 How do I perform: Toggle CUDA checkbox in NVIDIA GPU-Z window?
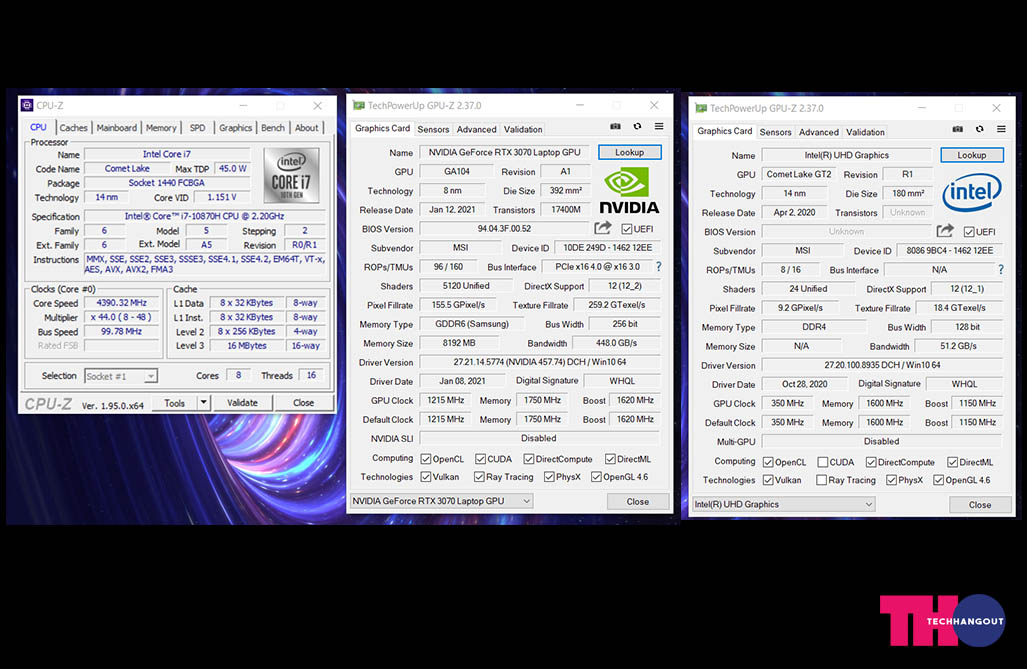click(x=480, y=459)
